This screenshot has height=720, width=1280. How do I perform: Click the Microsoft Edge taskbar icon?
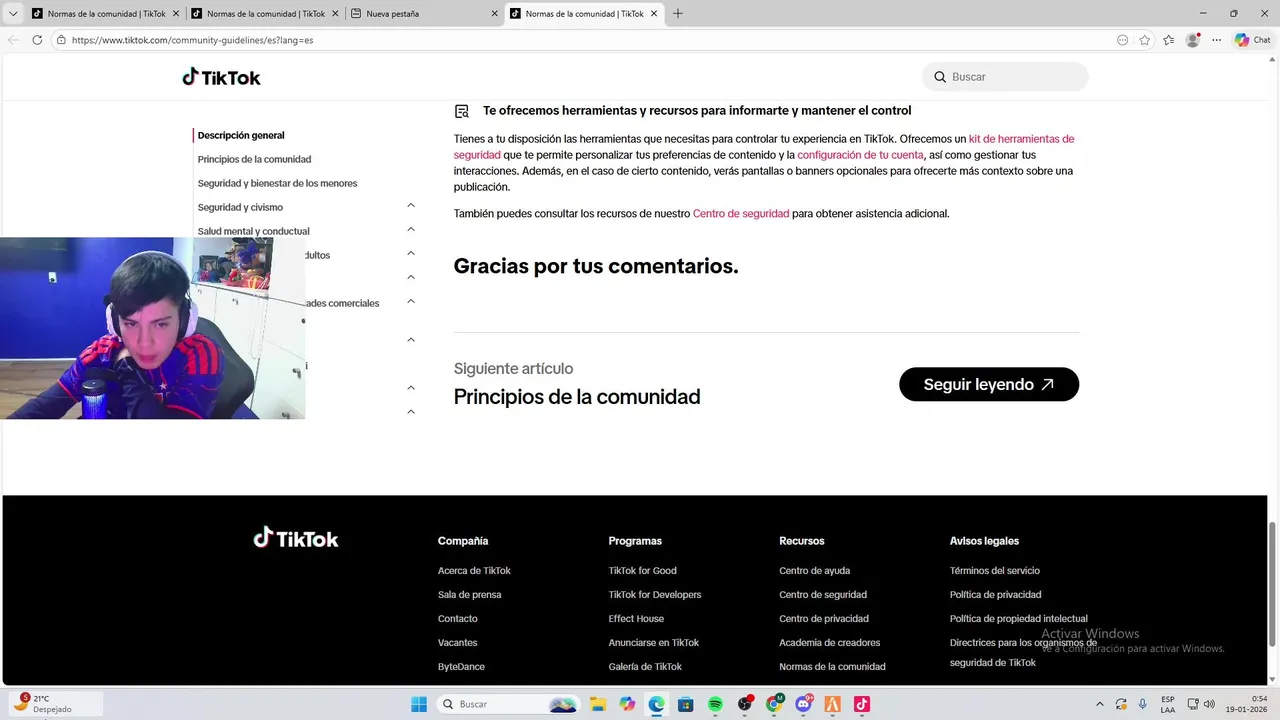[x=656, y=704]
